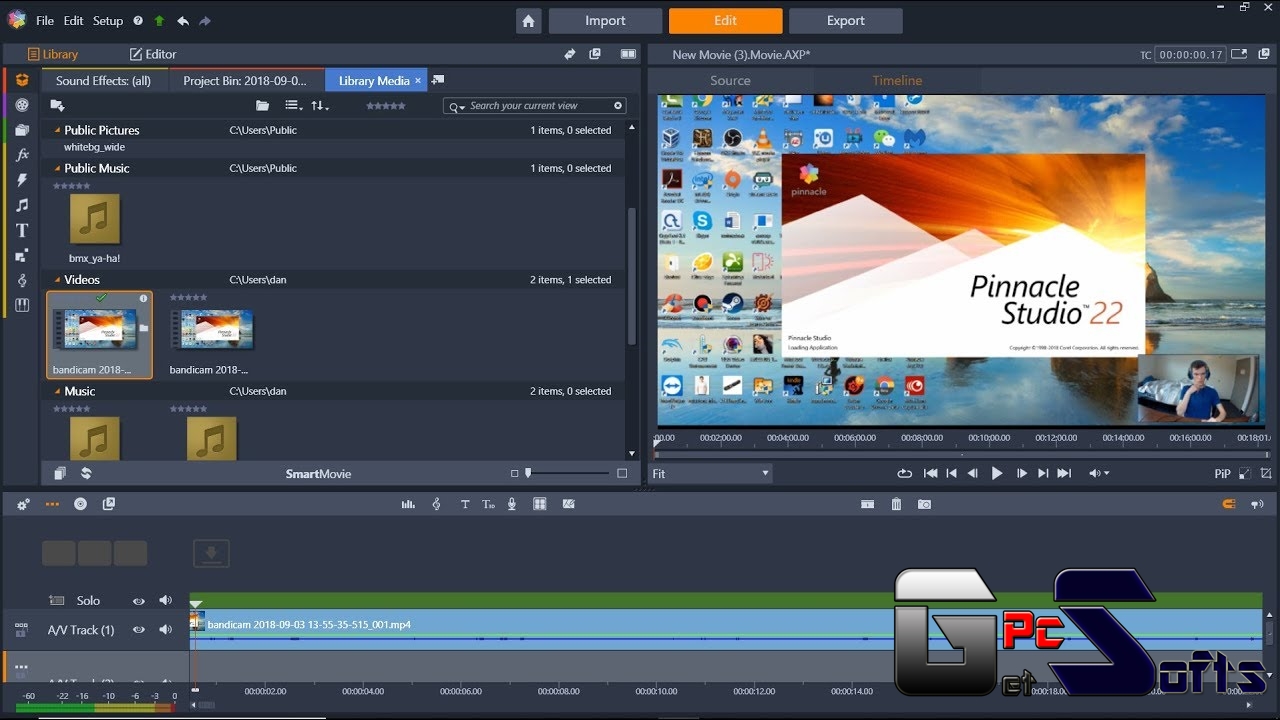Add a new library tab

(x=438, y=80)
